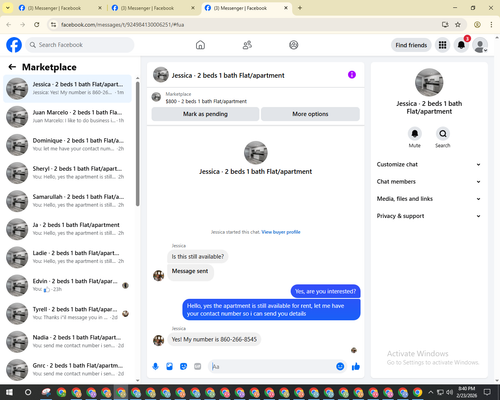Choose a sticker icon in composer
Viewport: 500px width, 400px height.
(183, 367)
